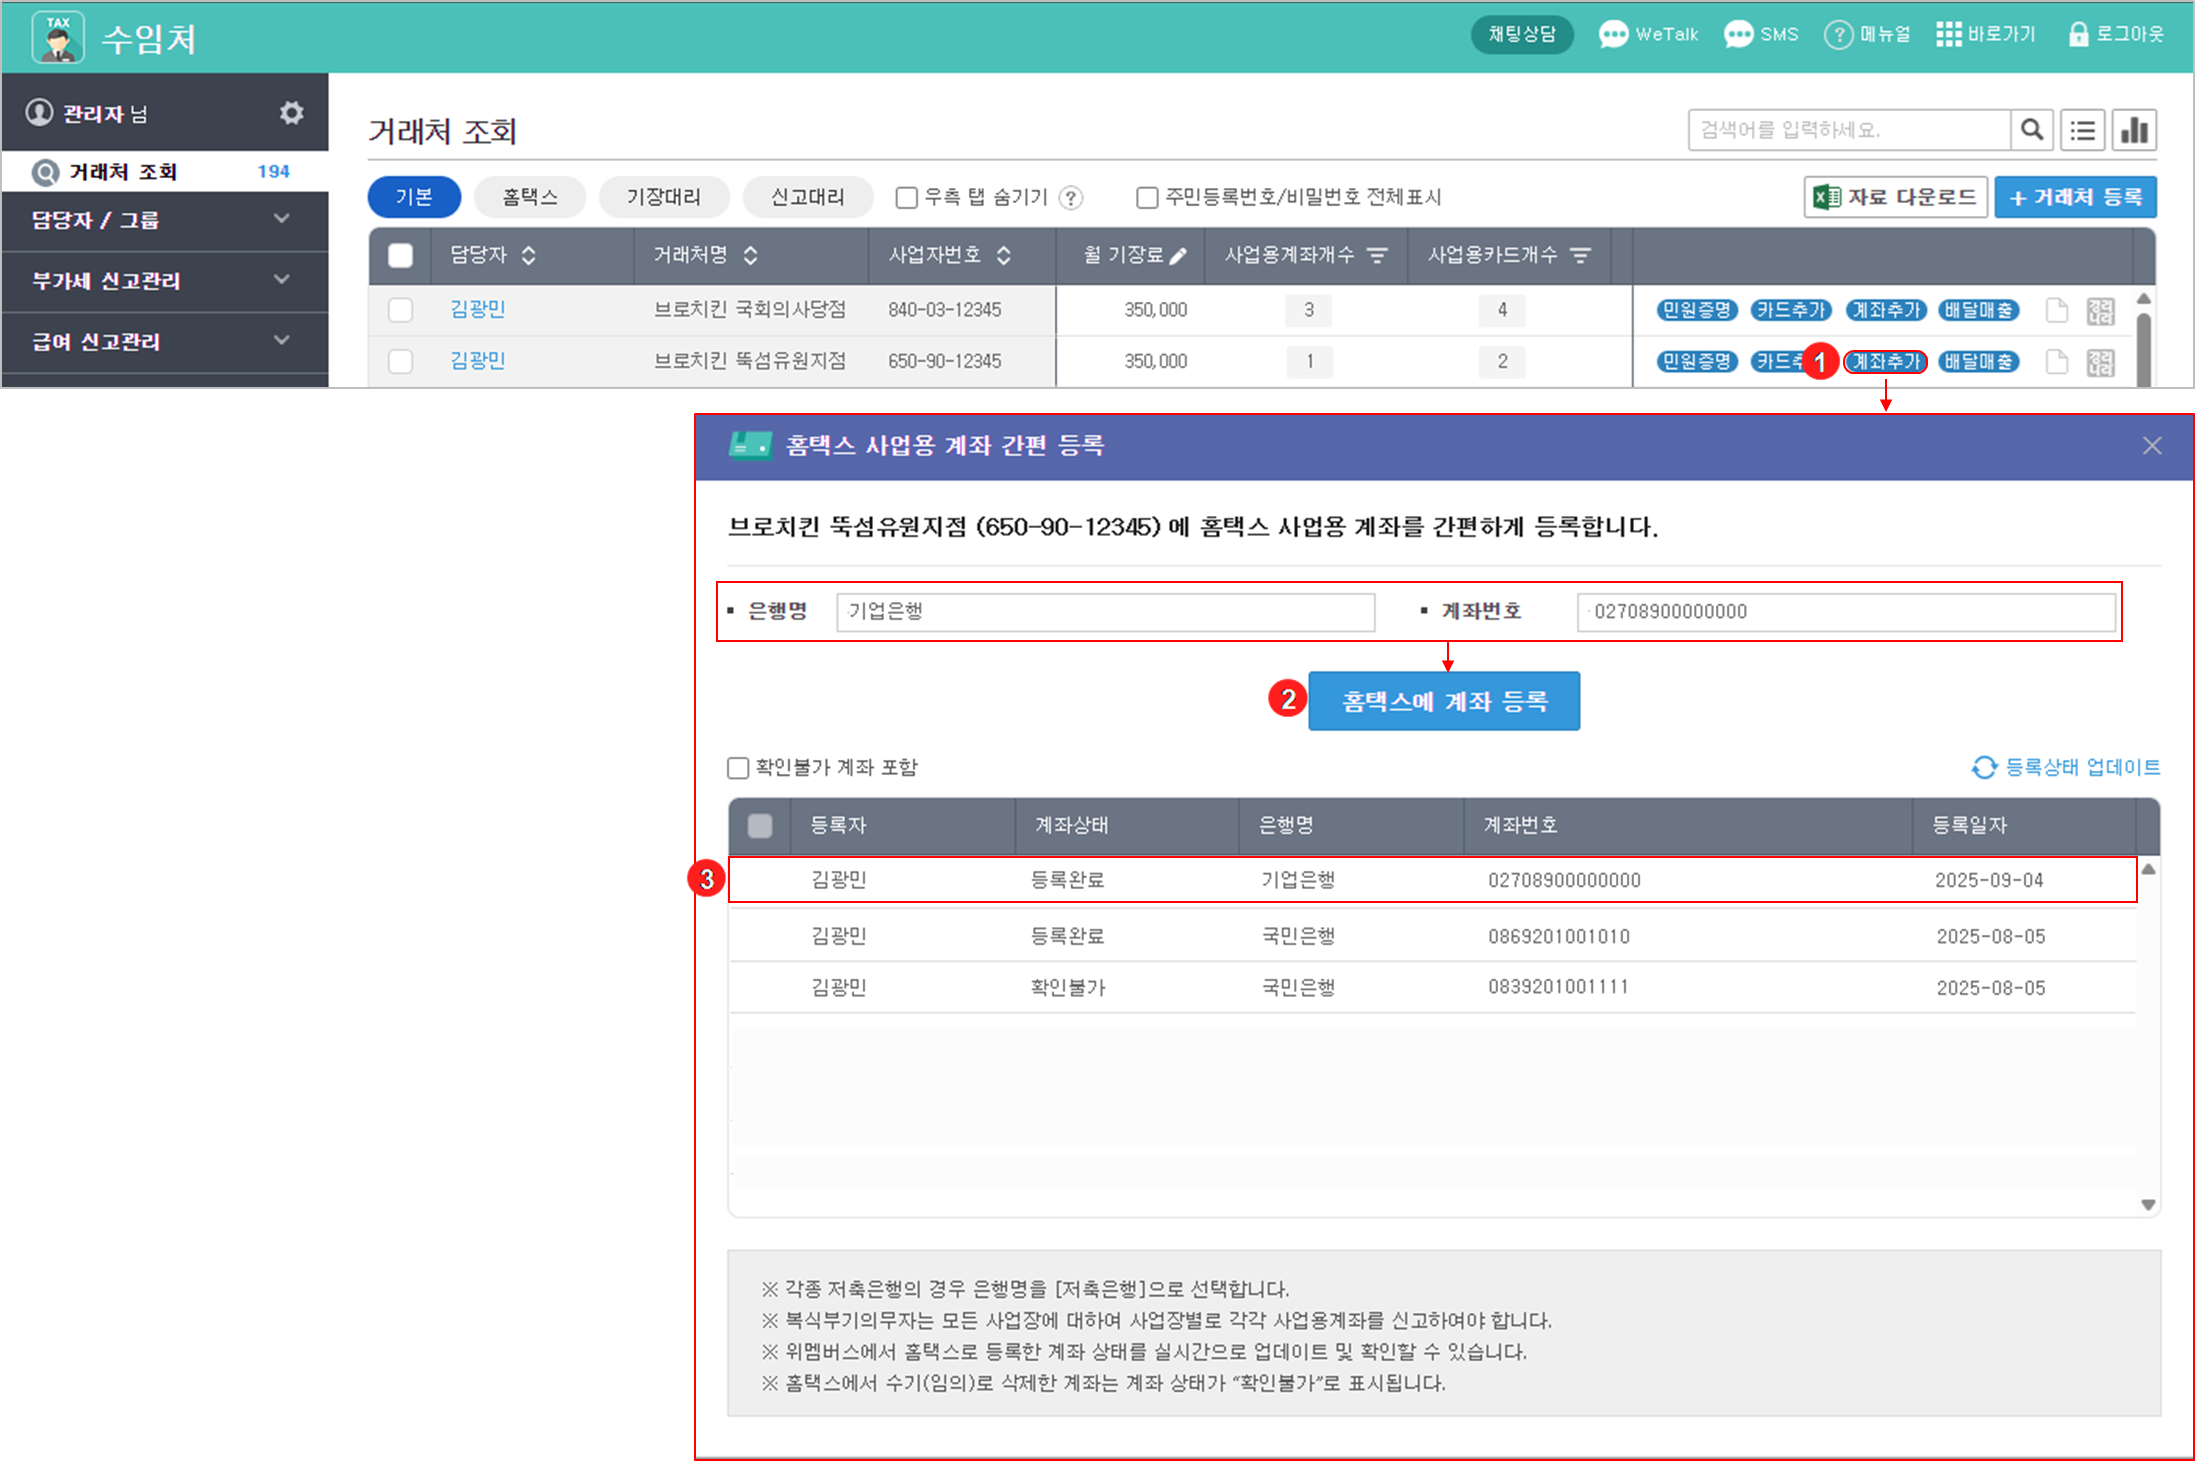The height and width of the screenshot is (1461, 2195).
Task: Open the bar chart statistics icon
Action: 2134,130
